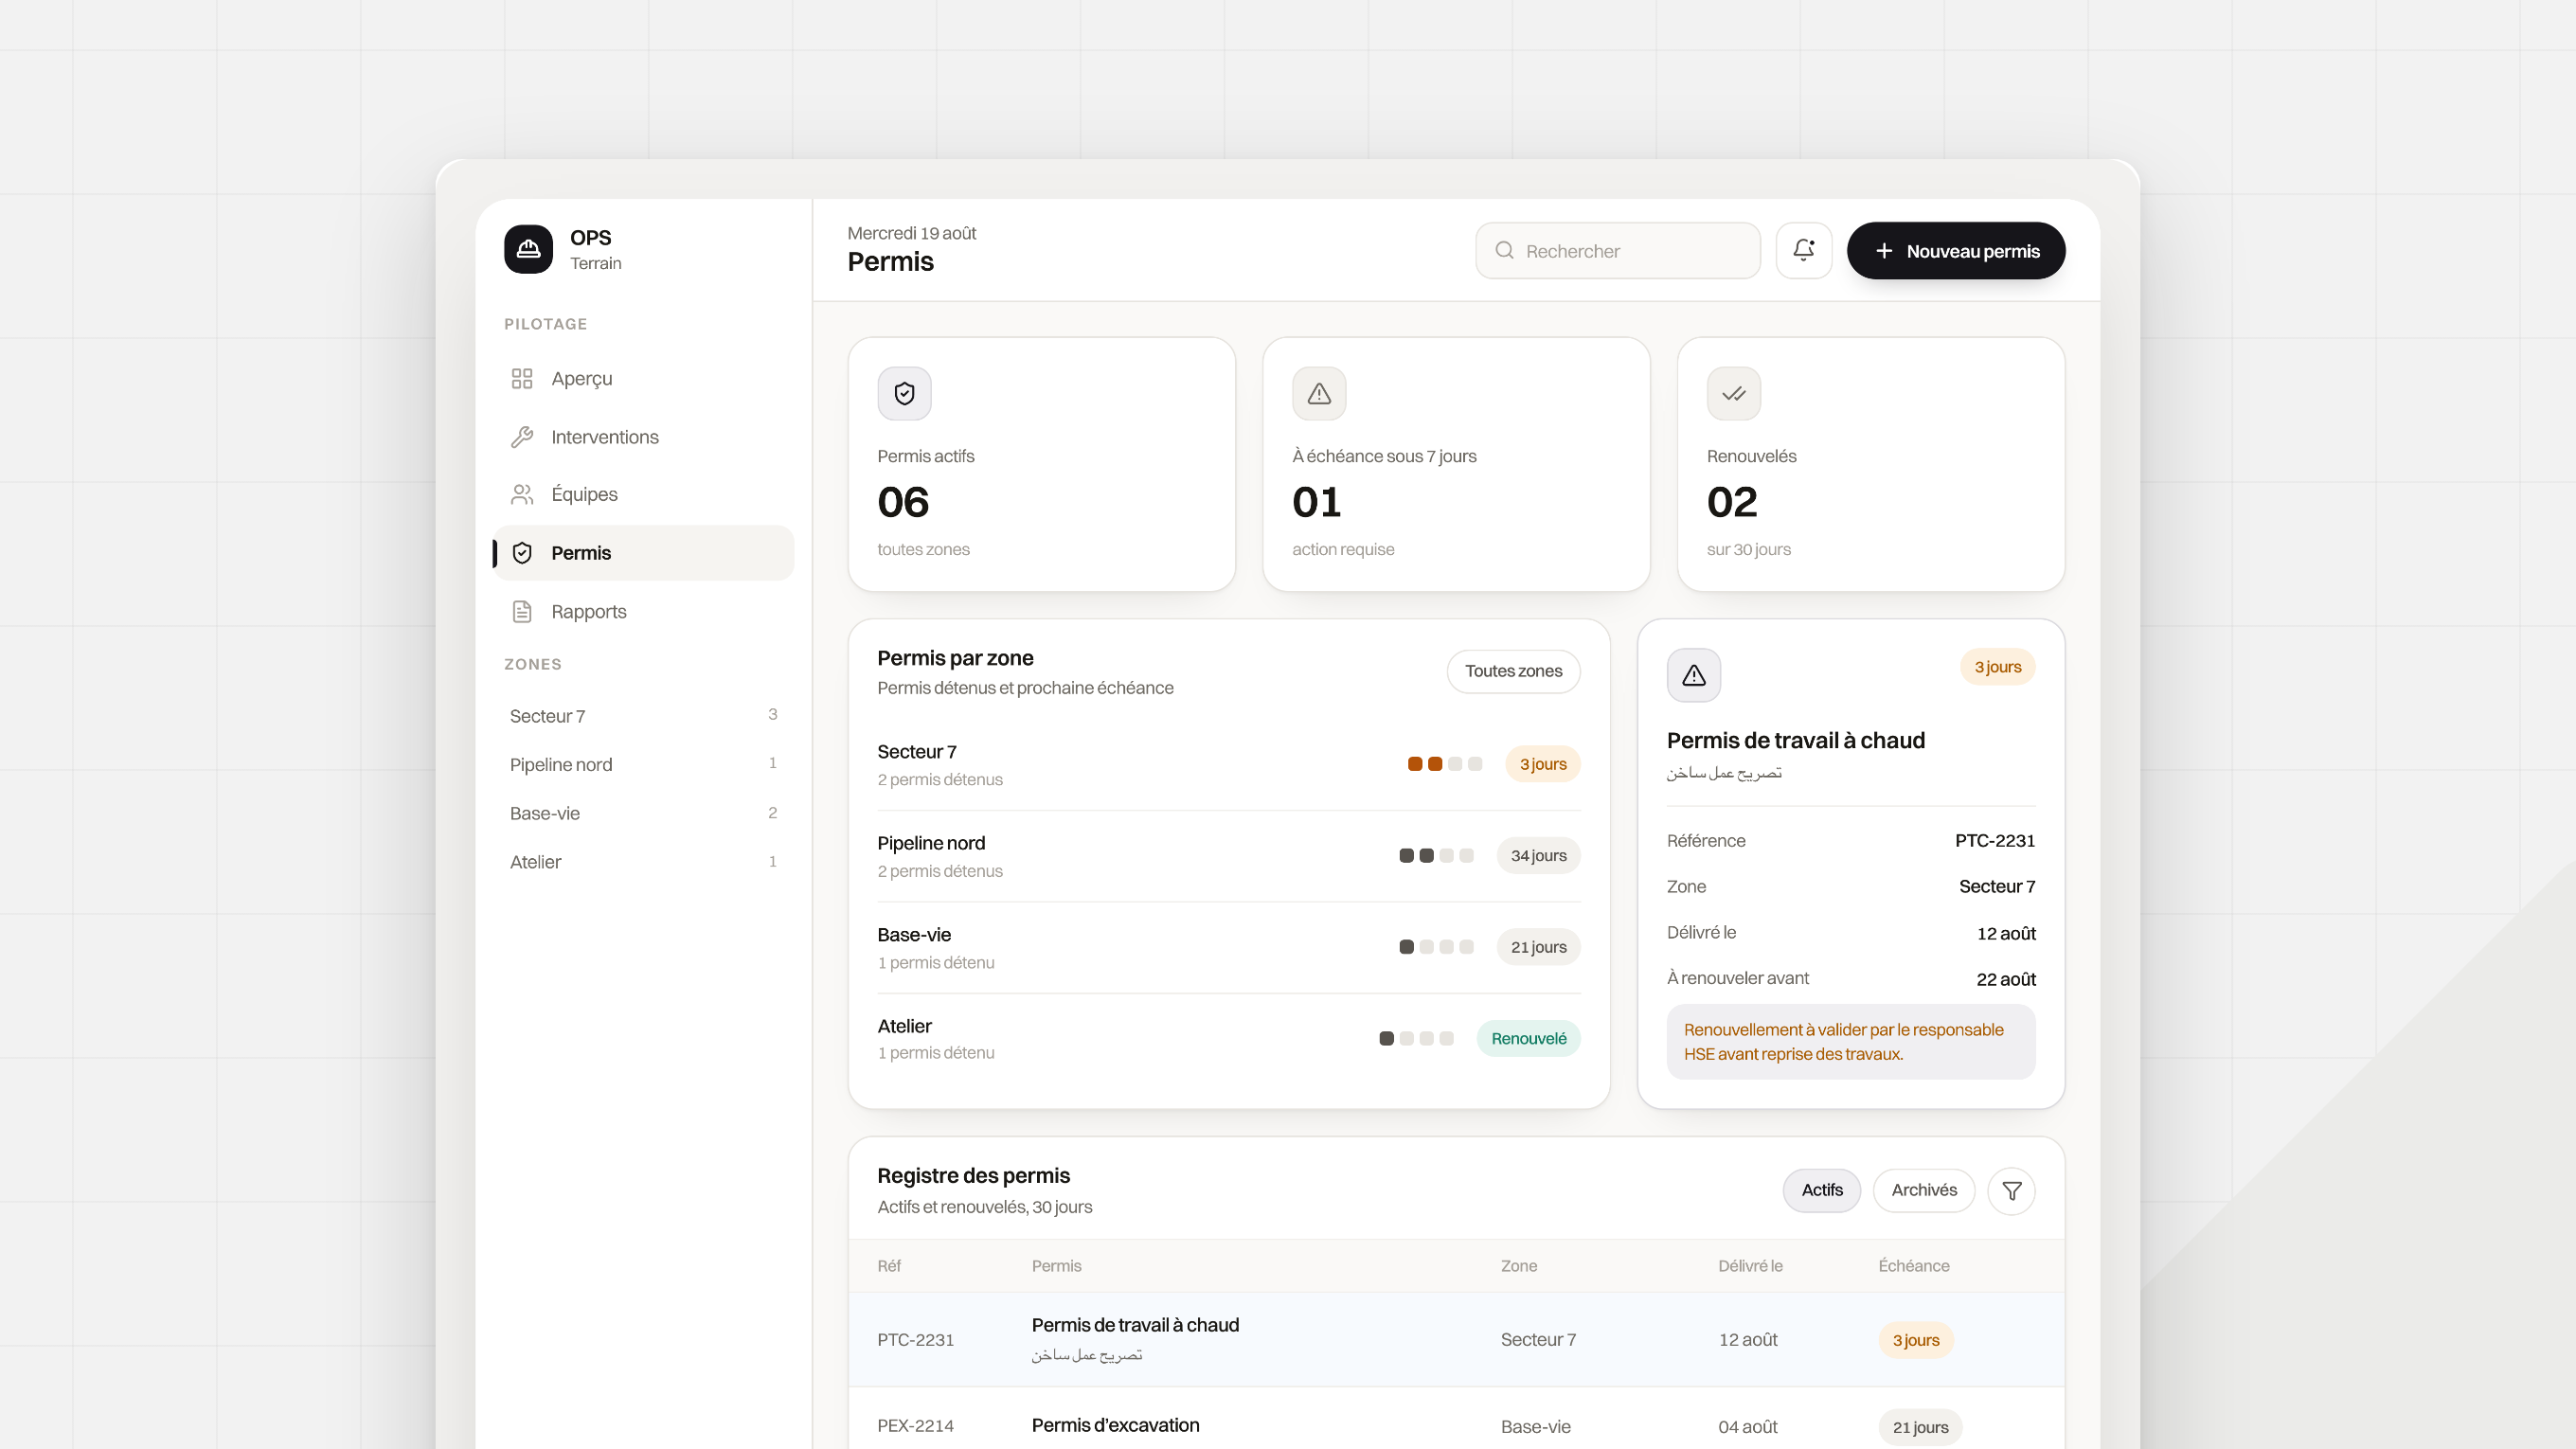Click the PTC-2231 reference value in detail panel
Image resolution: width=2576 pixels, height=1449 pixels.
coord(1995,841)
